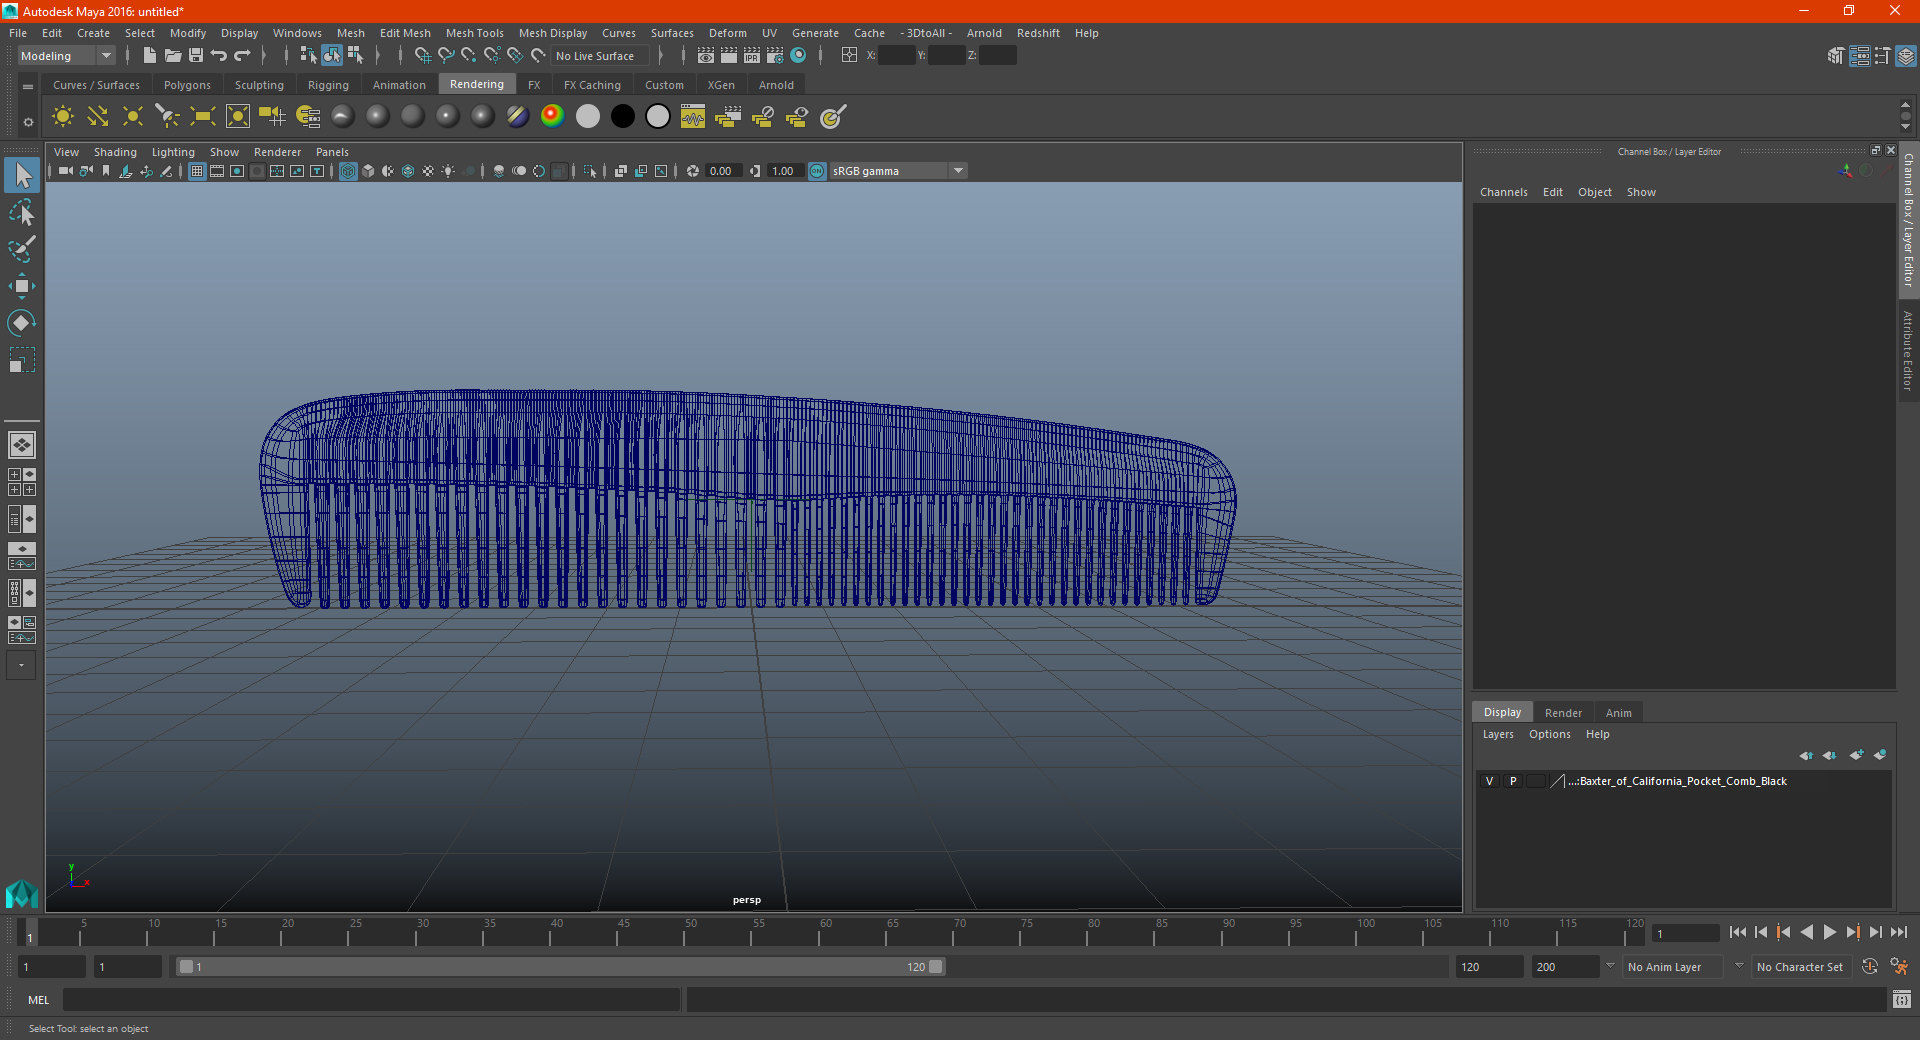Create a camera from the shelf
The height and width of the screenshot is (1040, 1920).
[x=273, y=117]
